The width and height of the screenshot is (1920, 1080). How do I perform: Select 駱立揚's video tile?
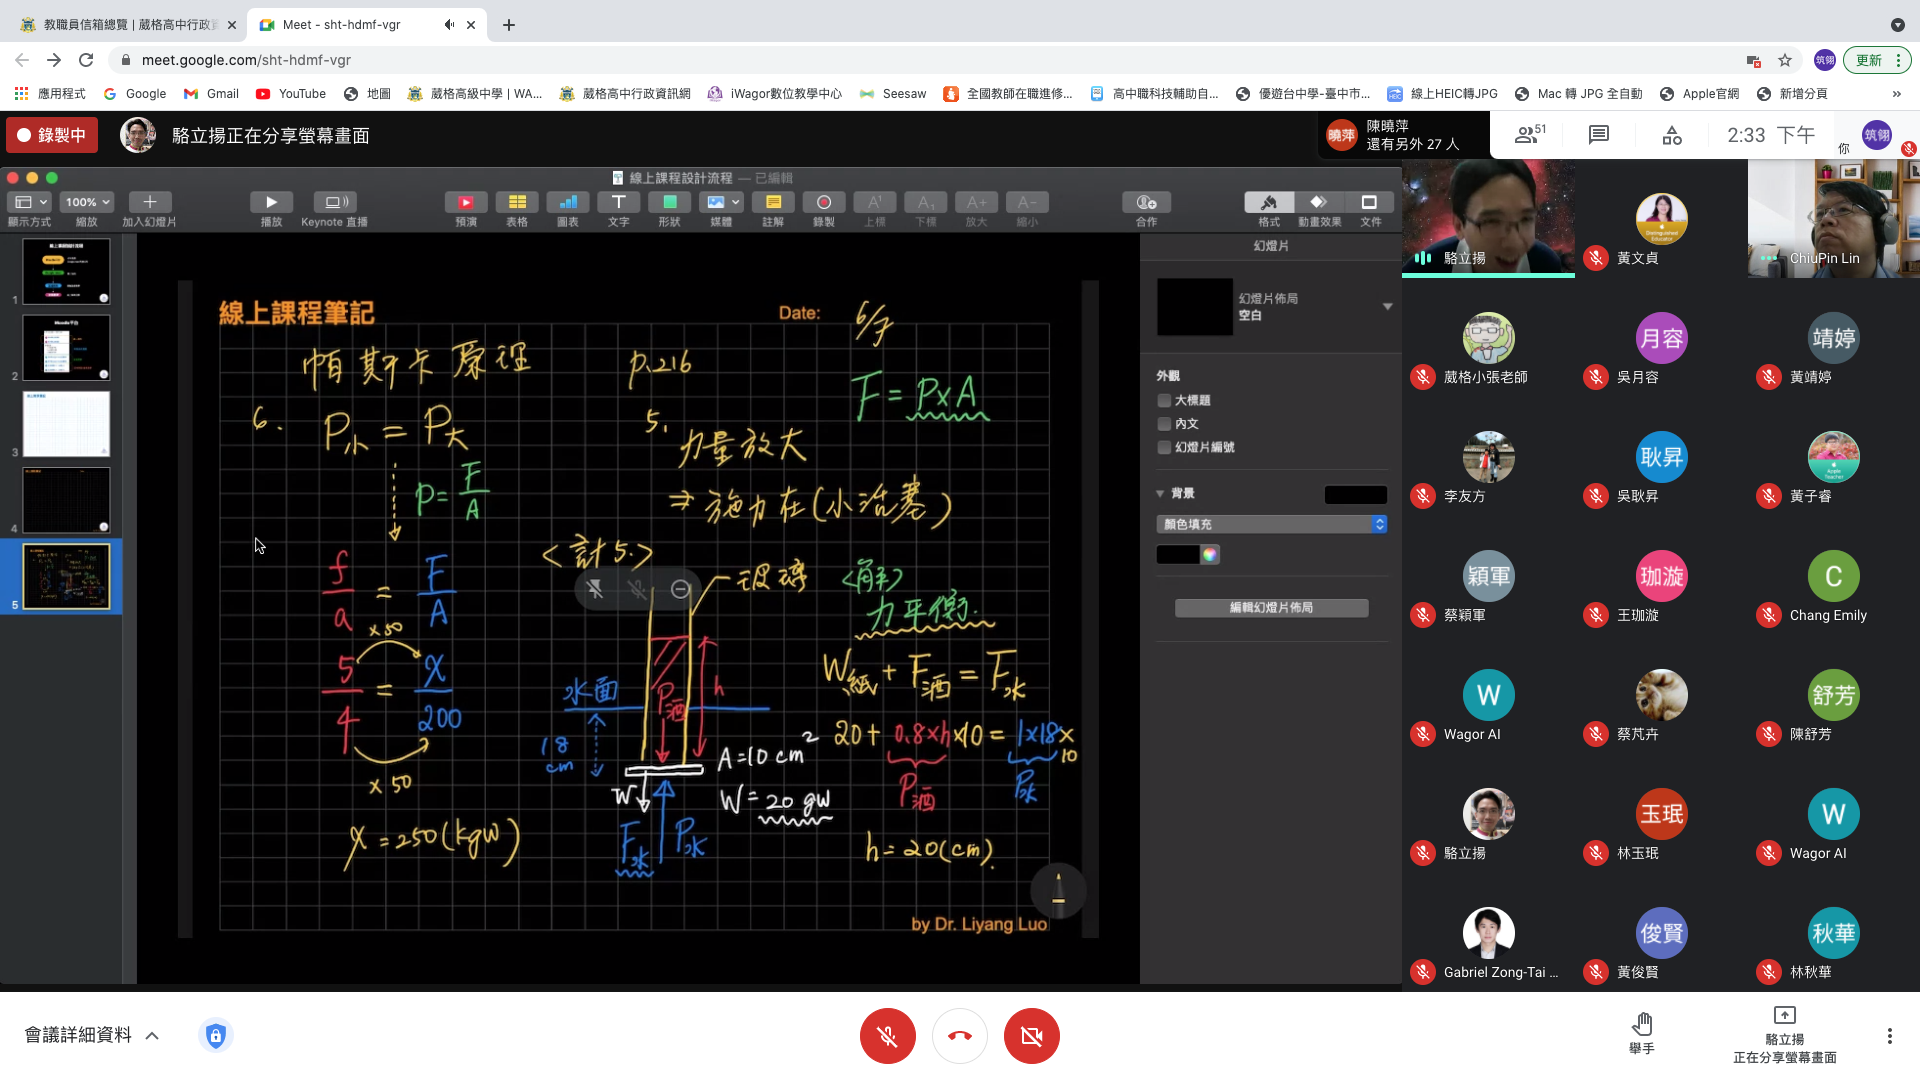(1488, 217)
